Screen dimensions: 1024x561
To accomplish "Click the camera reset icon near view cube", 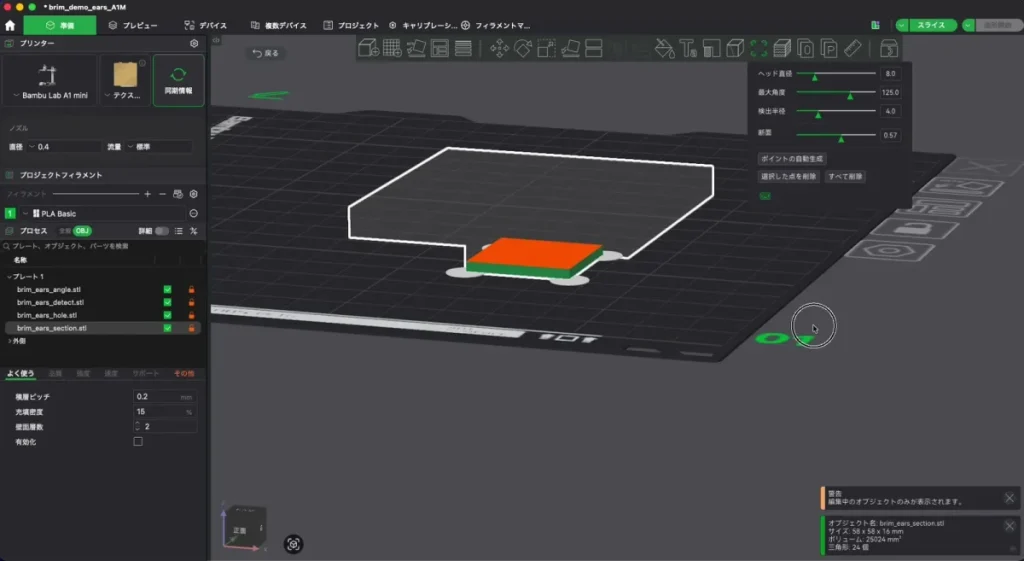I will [x=293, y=544].
